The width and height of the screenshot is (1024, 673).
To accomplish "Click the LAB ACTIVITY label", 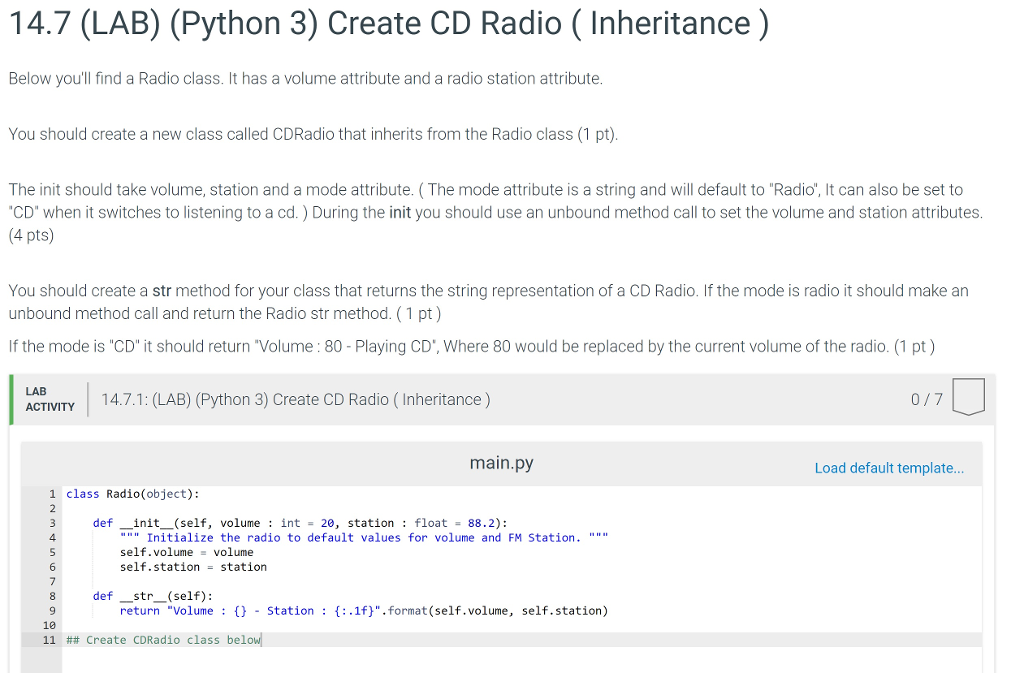I will click(47, 398).
